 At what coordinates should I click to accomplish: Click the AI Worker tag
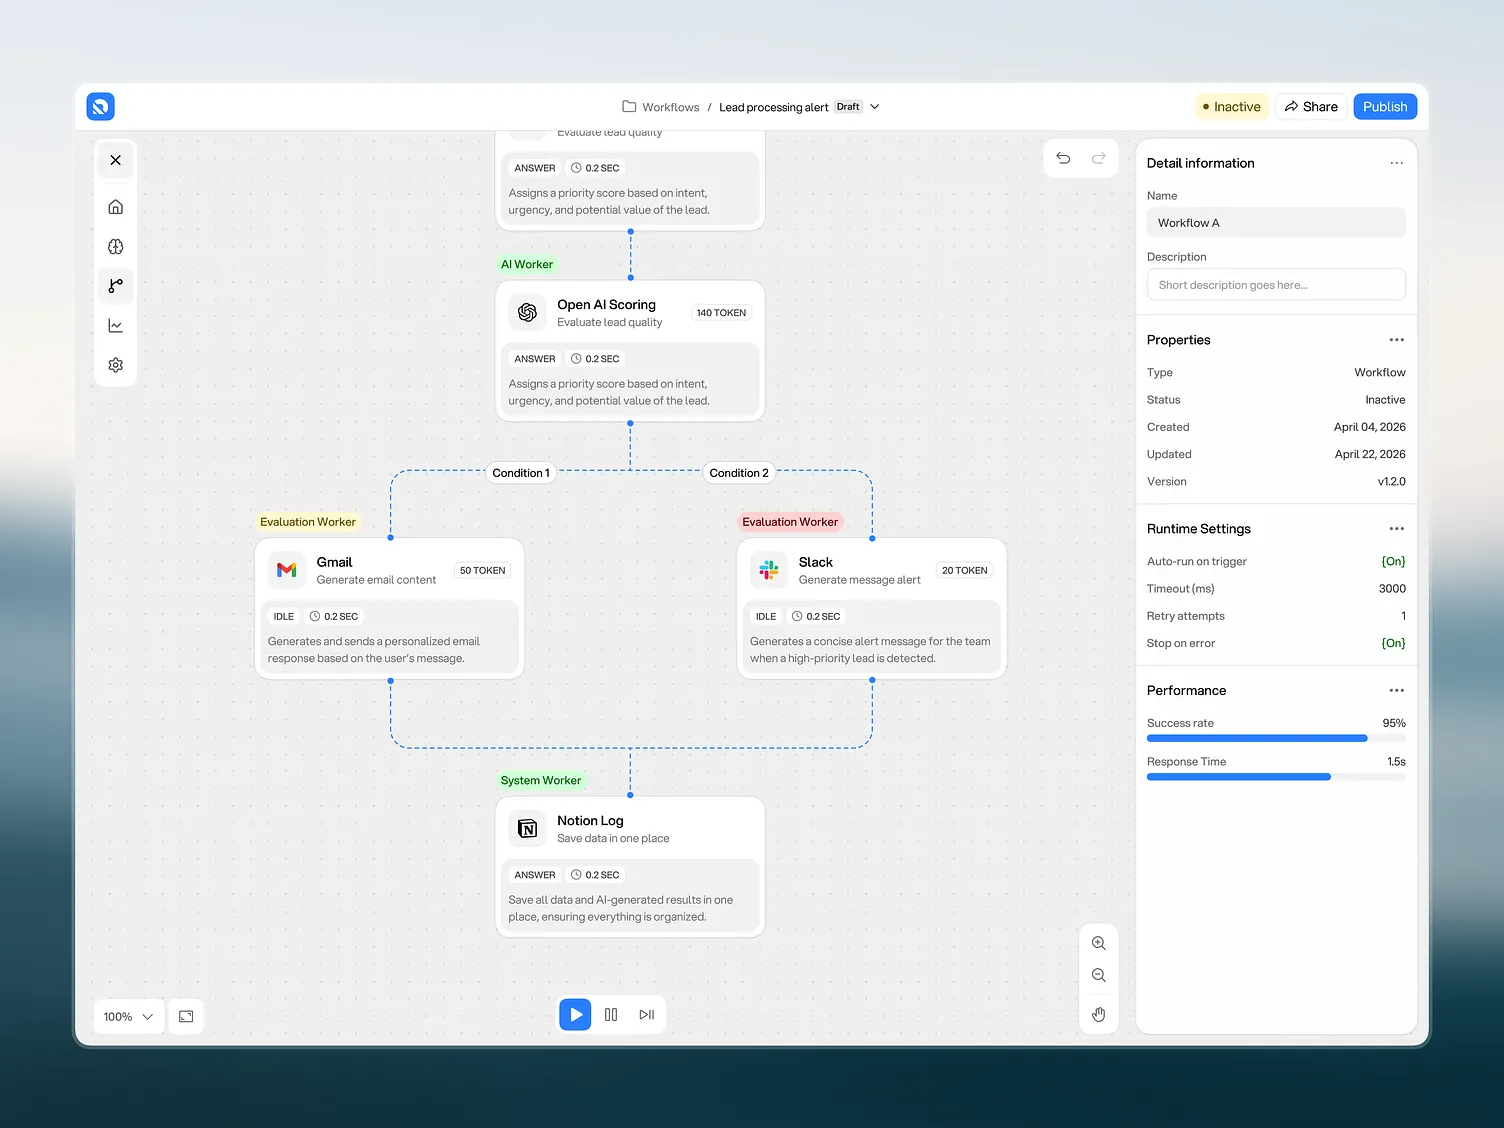coord(527,265)
